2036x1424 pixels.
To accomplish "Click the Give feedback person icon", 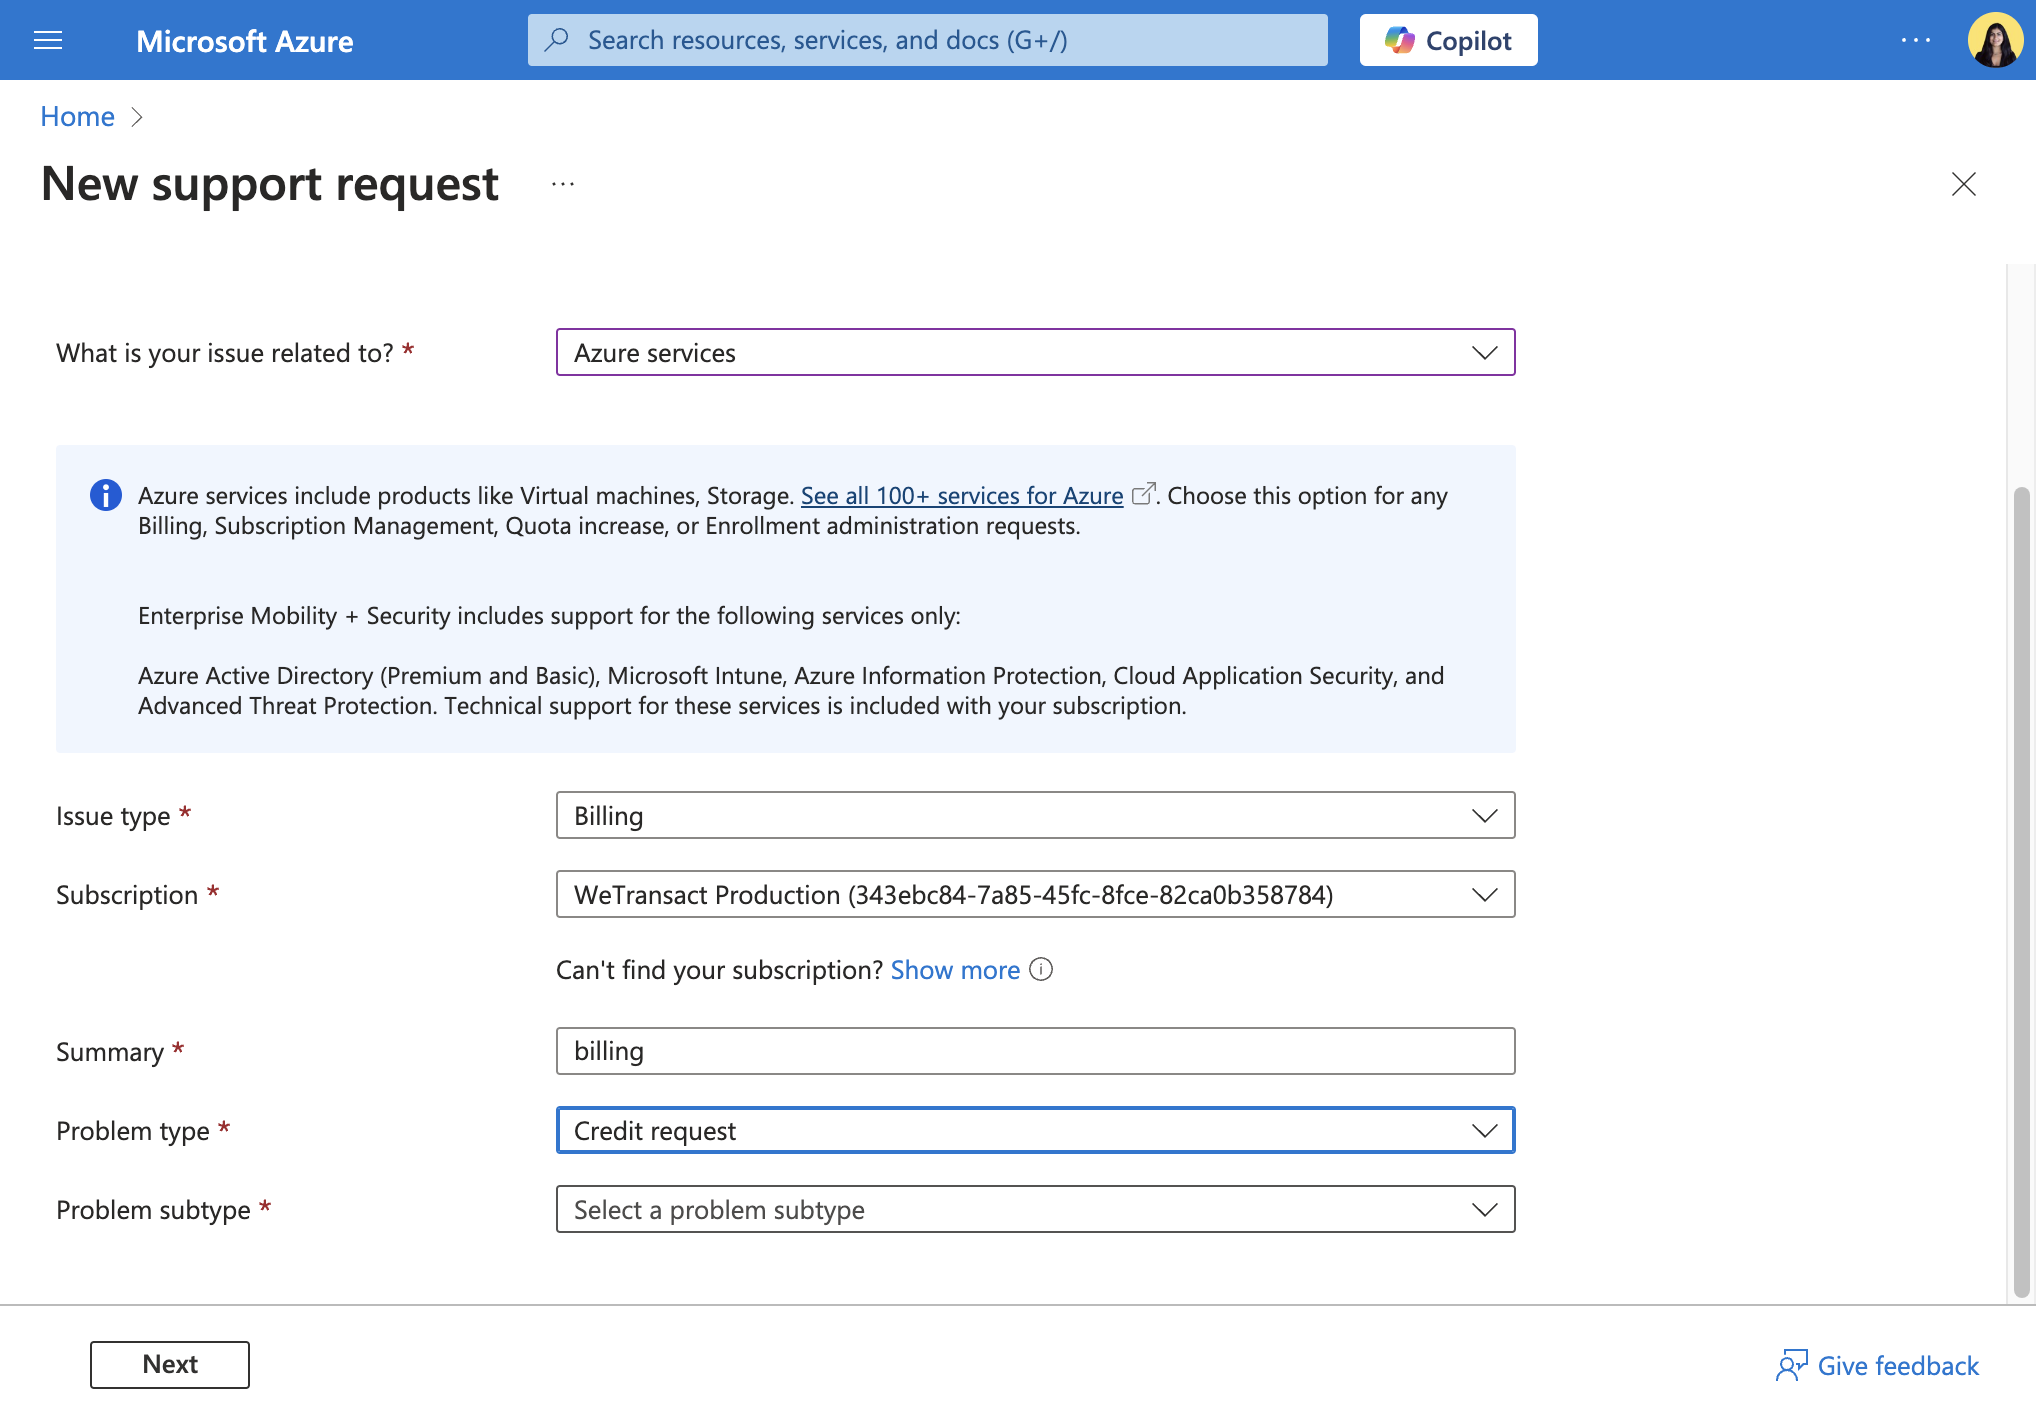I will pos(1791,1365).
